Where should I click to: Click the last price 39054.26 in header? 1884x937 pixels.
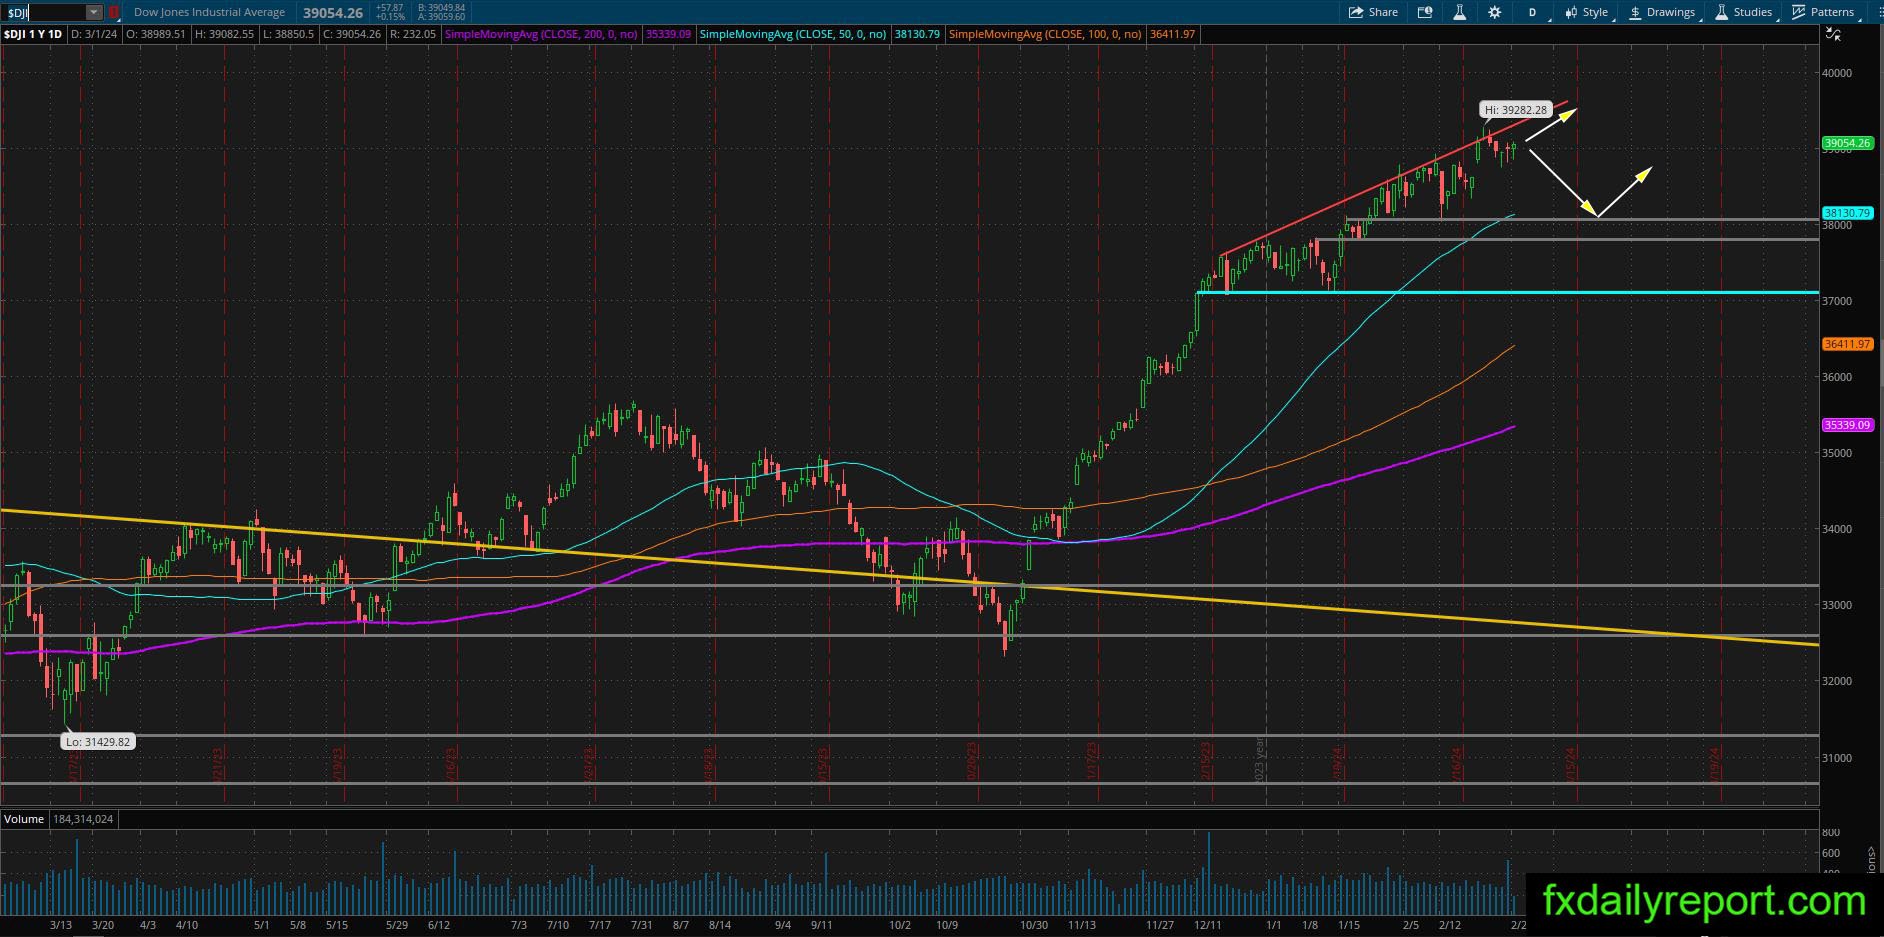point(333,13)
